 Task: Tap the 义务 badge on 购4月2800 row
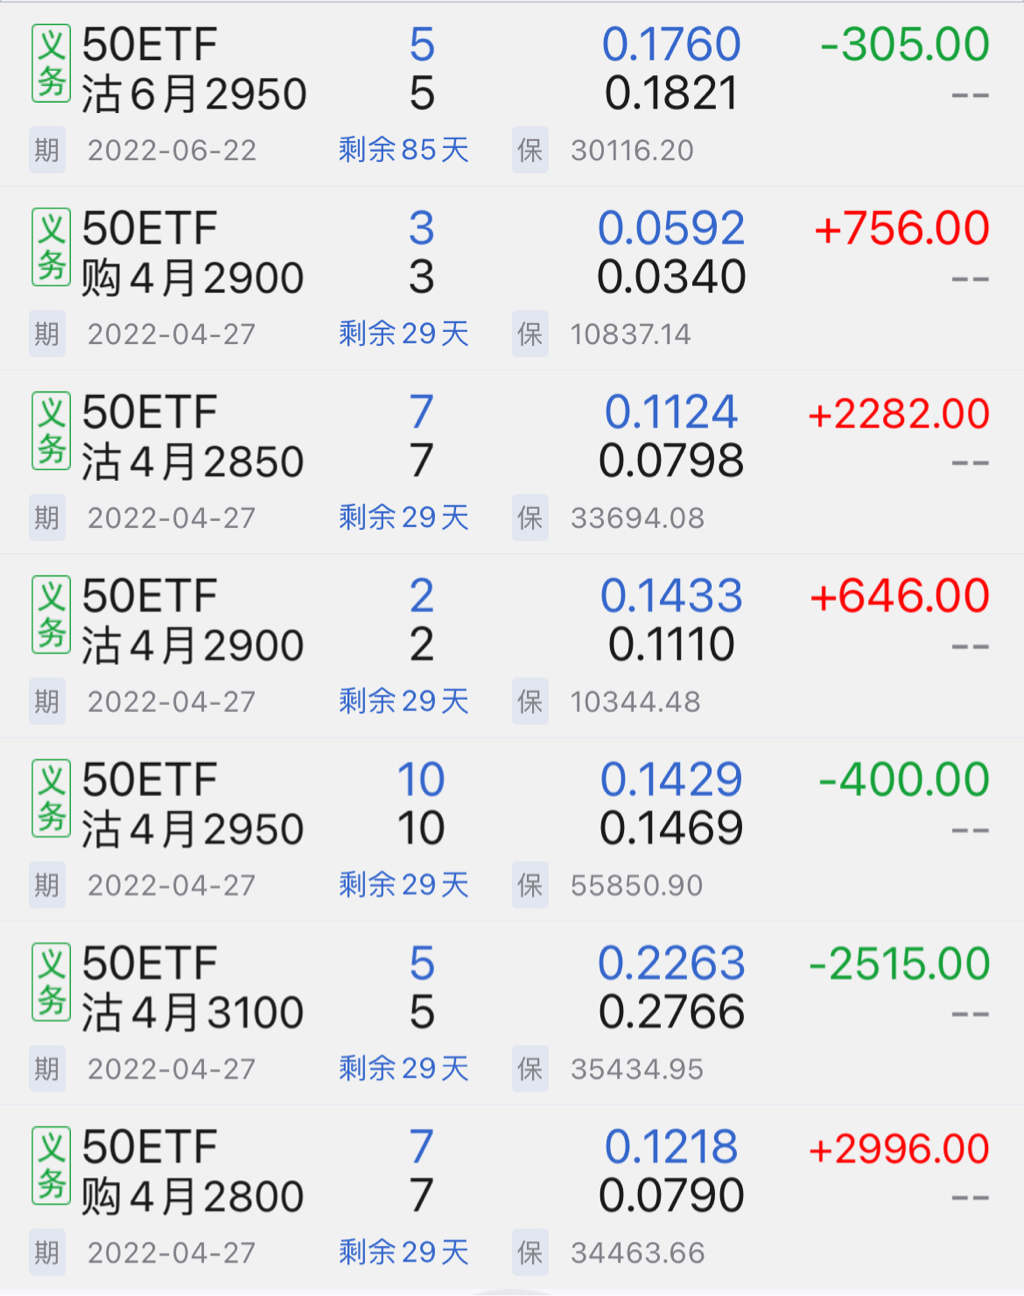pos(51,1166)
